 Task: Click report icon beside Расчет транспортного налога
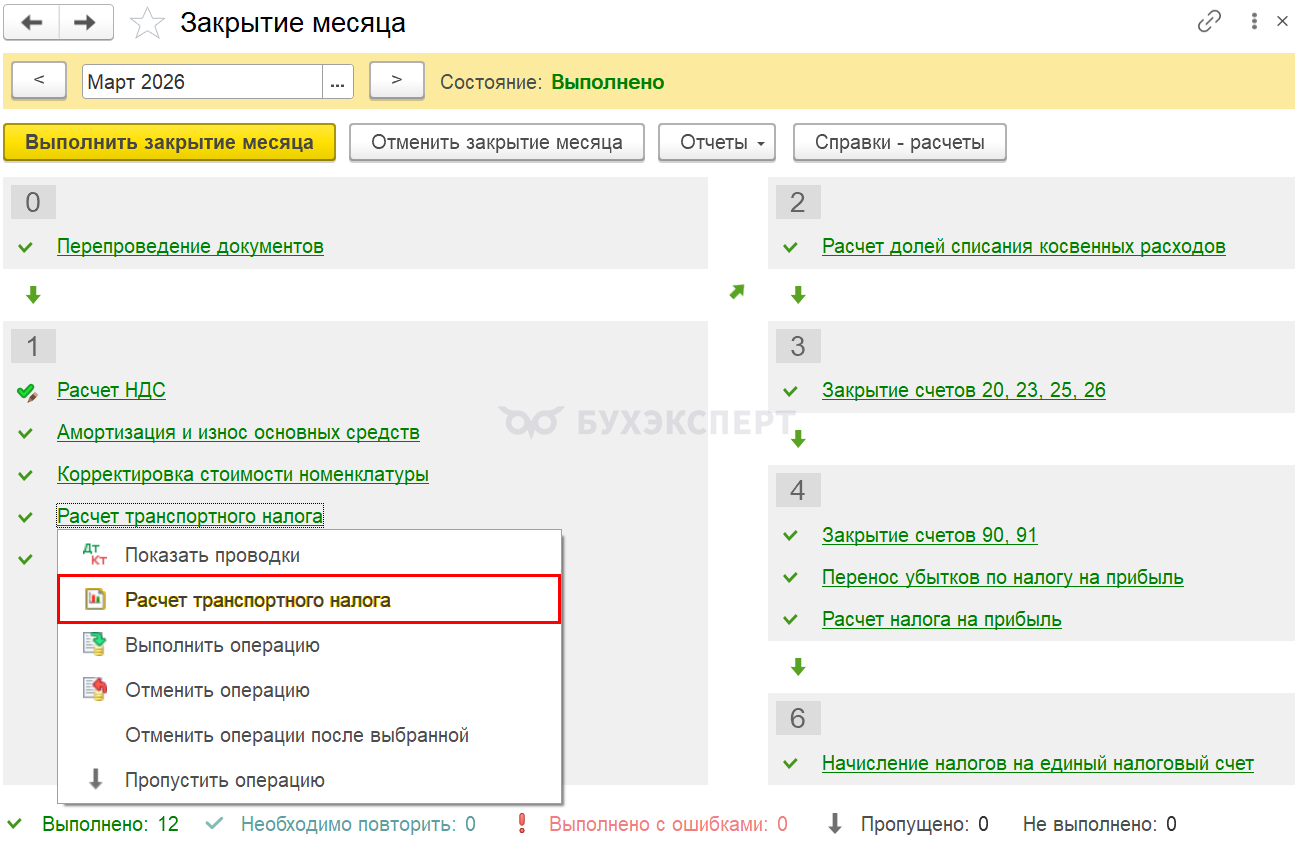click(95, 600)
